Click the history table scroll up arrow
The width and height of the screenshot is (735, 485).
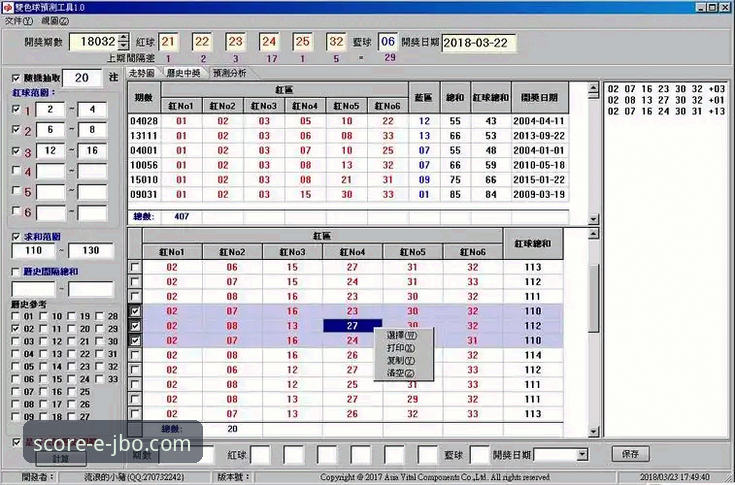[x=593, y=88]
